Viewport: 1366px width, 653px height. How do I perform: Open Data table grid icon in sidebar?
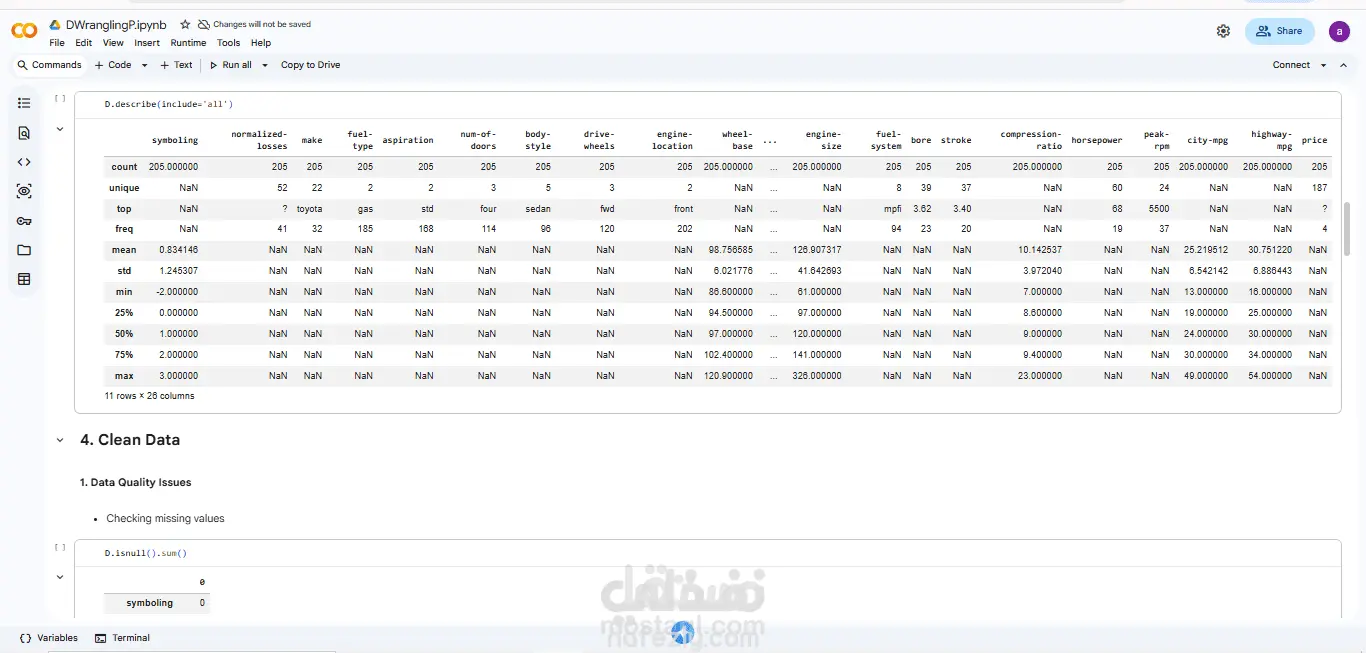[x=24, y=280]
